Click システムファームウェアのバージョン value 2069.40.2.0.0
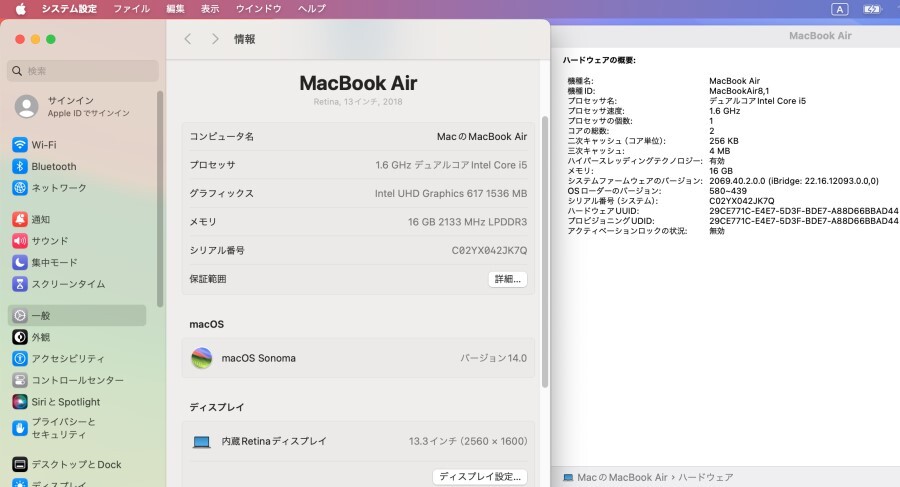This screenshot has height=487, width=900. pos(793,181)
